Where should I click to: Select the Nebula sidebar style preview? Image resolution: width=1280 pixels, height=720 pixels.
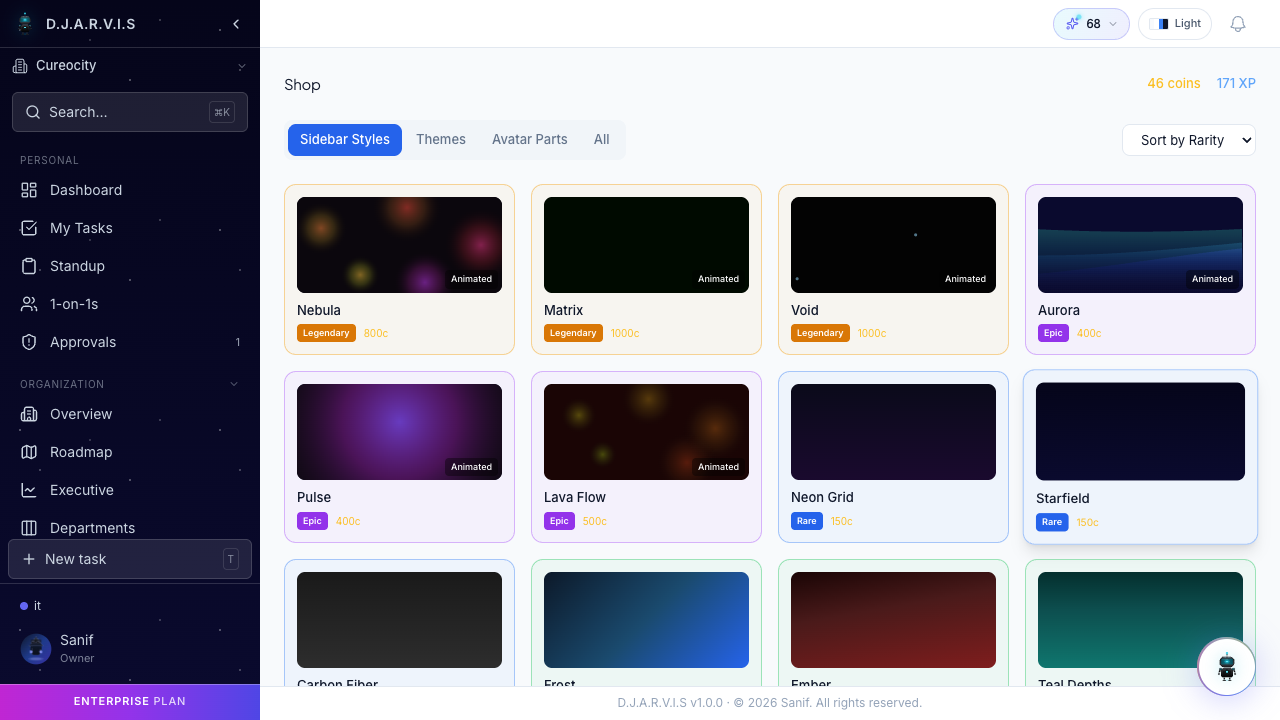[x=399, y=245]
